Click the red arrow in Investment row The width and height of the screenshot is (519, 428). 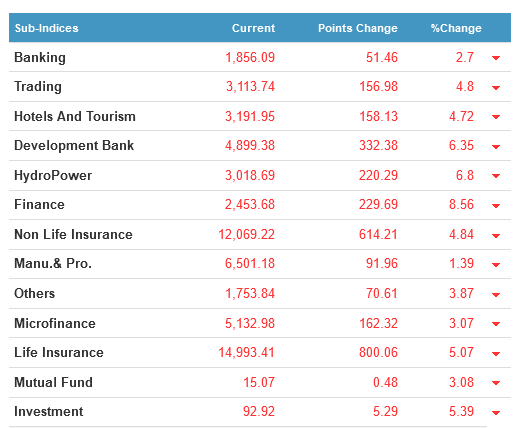(x=496, y=413)
